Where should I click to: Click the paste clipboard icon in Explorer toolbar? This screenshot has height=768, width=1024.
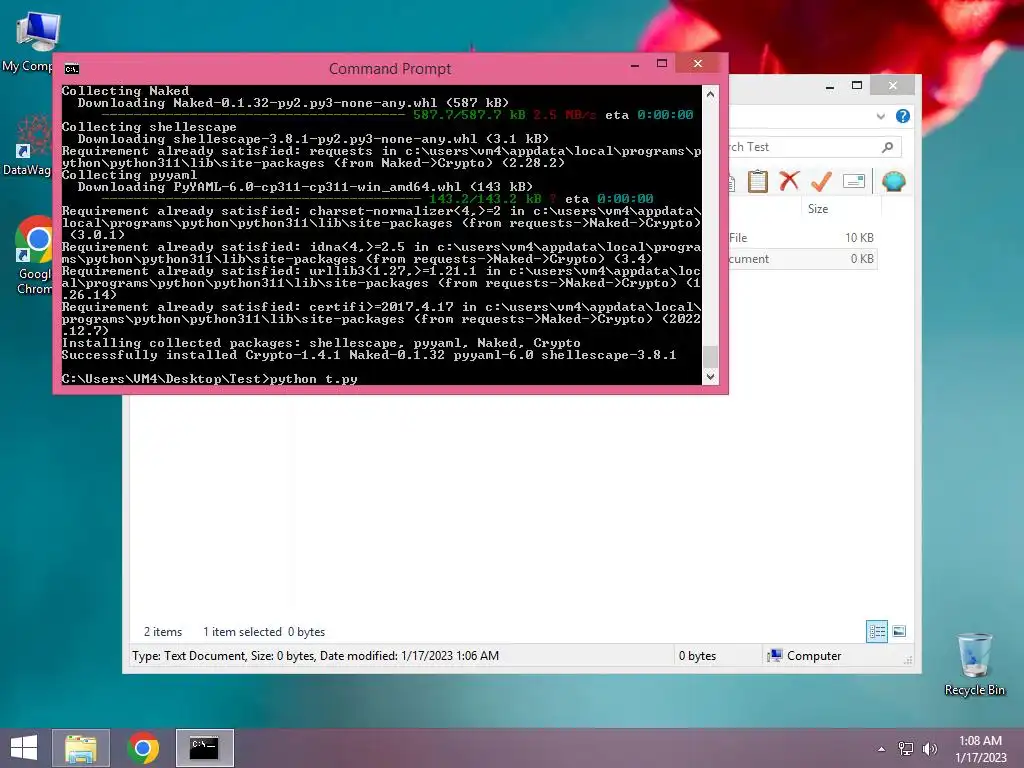(758, 181)
